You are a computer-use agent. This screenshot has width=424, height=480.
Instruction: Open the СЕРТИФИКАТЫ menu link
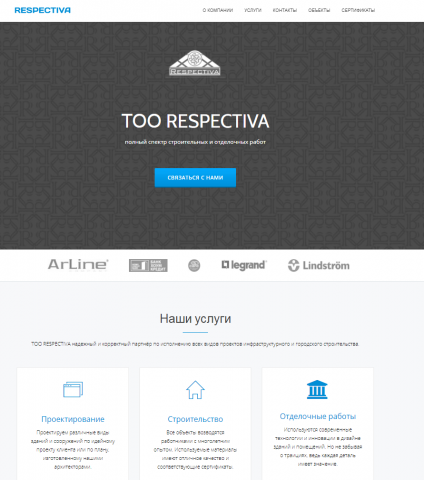358,10
